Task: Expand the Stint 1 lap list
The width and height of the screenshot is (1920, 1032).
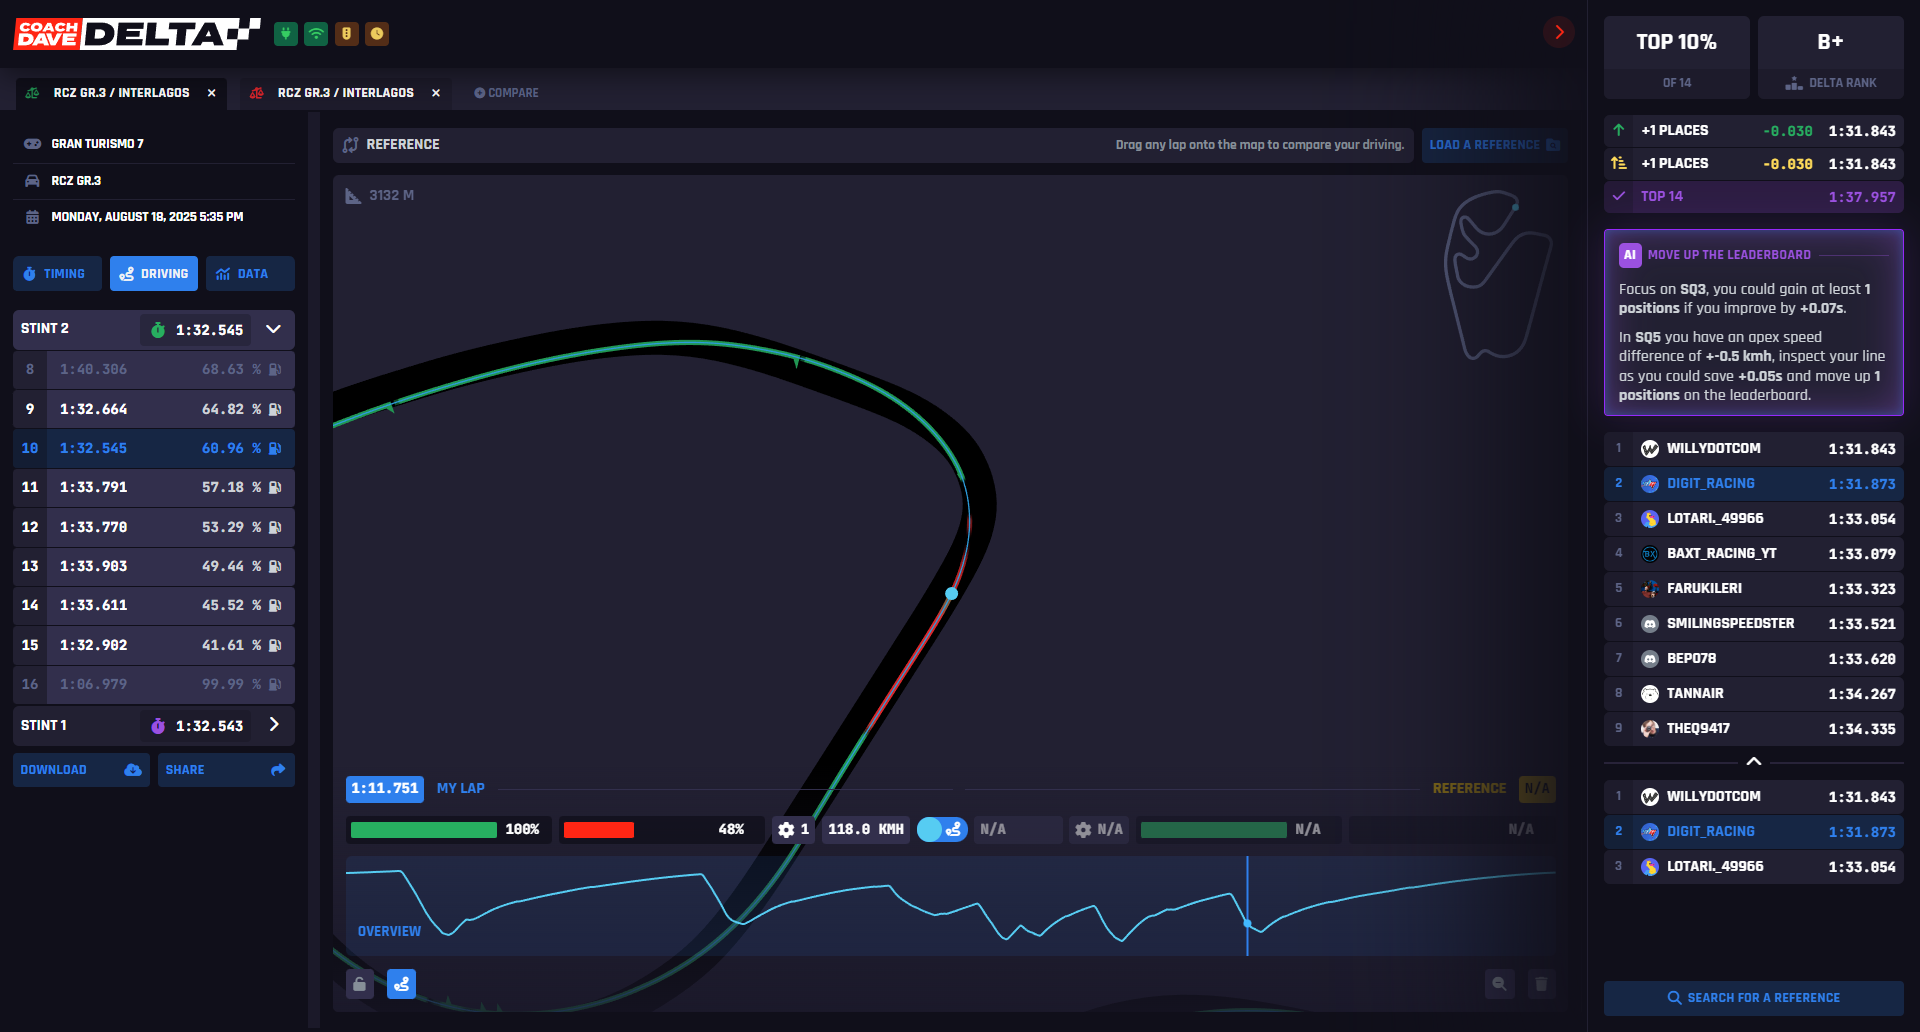Action: click(x=274, y=725)
